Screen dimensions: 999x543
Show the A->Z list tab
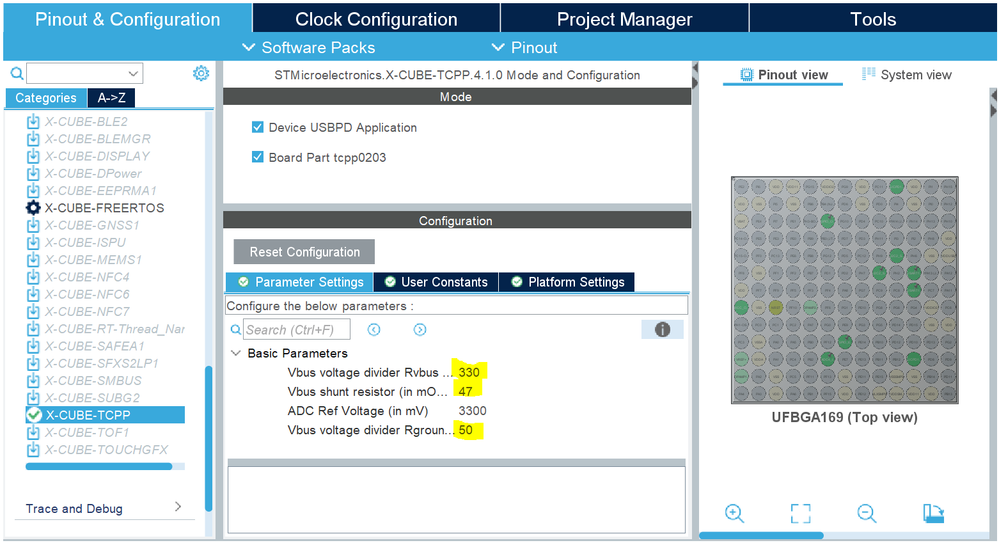pyautogui.click(x=111, y=98)
